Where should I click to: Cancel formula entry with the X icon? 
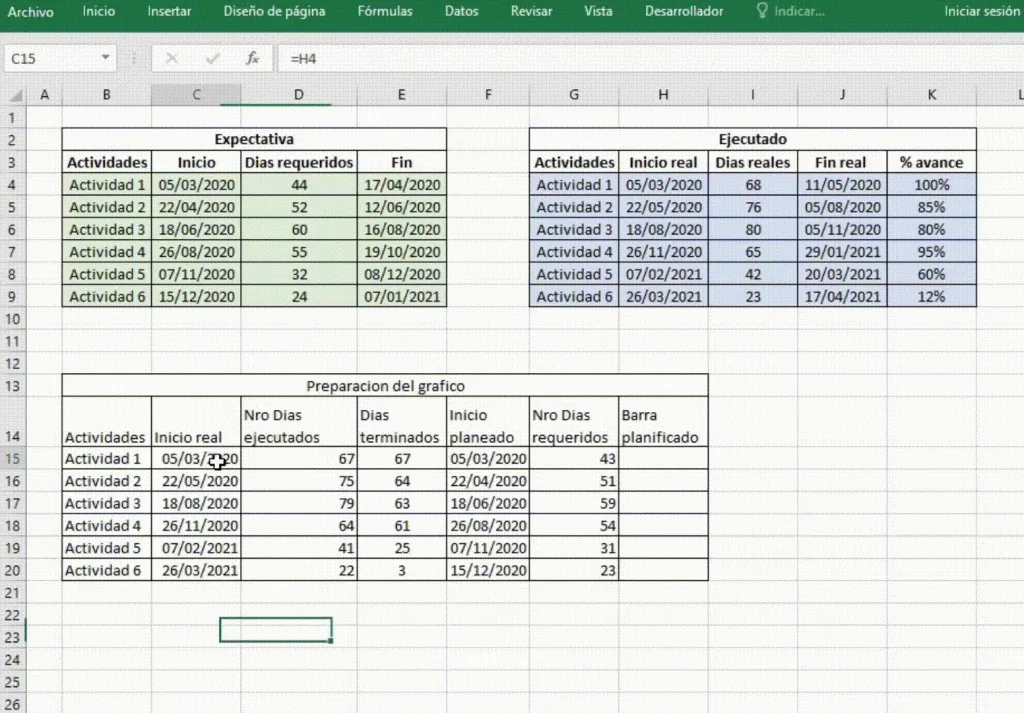(172, 58)
